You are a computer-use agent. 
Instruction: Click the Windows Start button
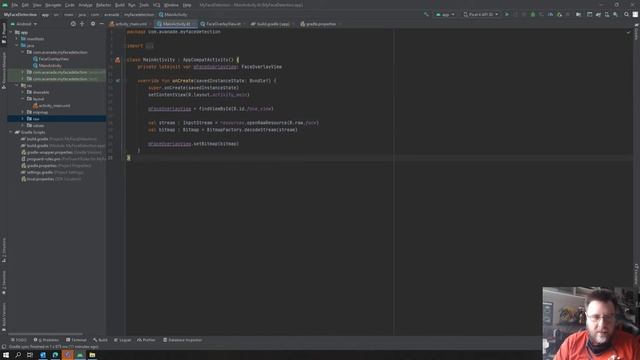point(6,355)
